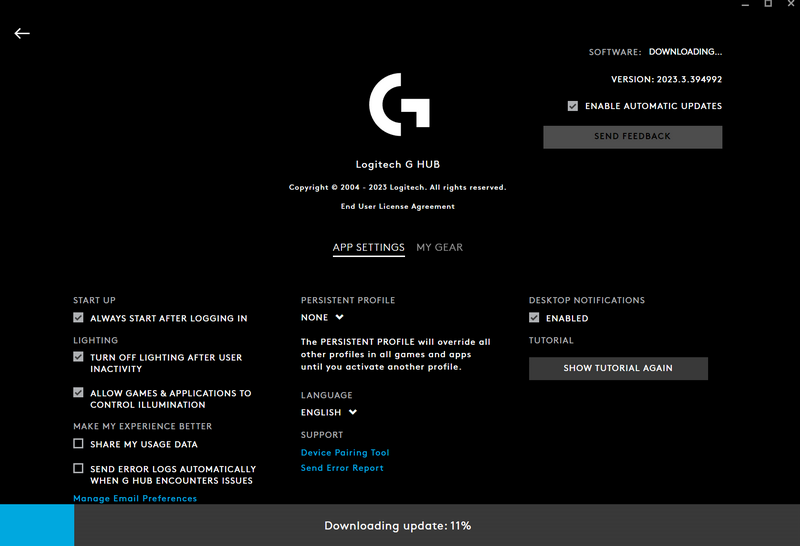The width and height of the screenshot is (800, 546).
Task: Uncheck Always Start After Logging In
Action: click(x=79, y=318)
